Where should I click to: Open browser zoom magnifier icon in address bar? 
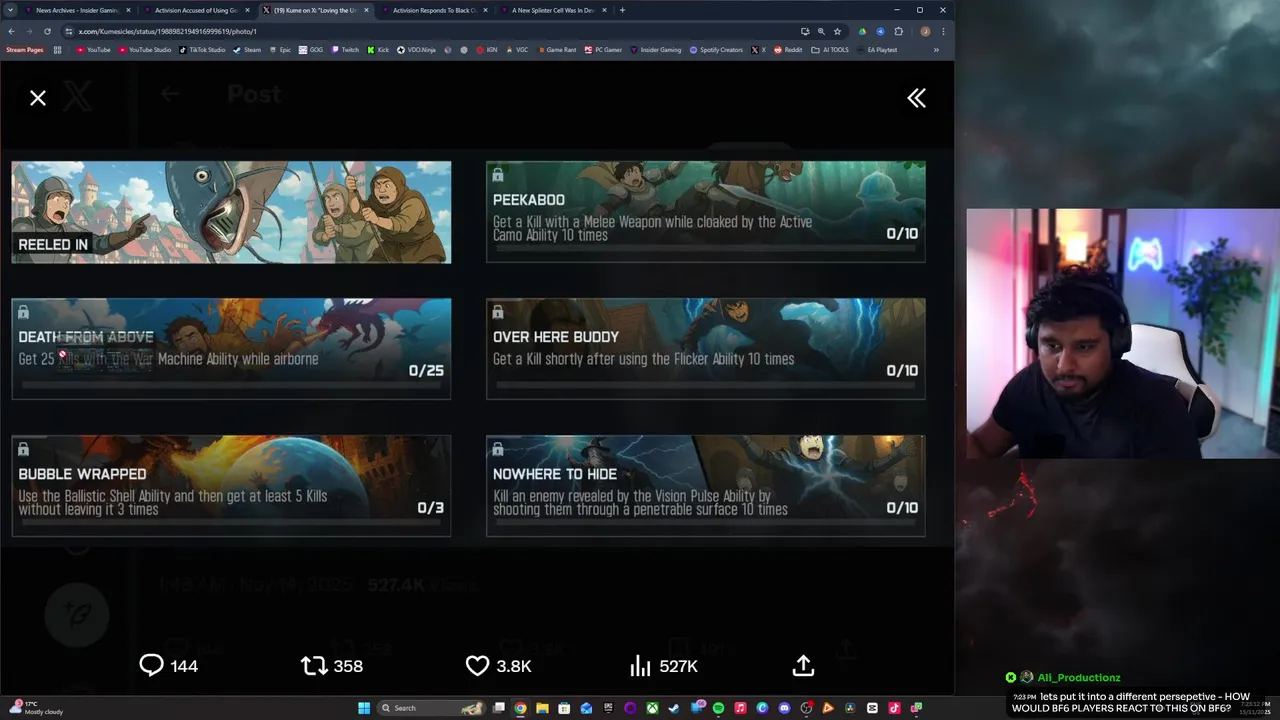[x=821, y=31]
